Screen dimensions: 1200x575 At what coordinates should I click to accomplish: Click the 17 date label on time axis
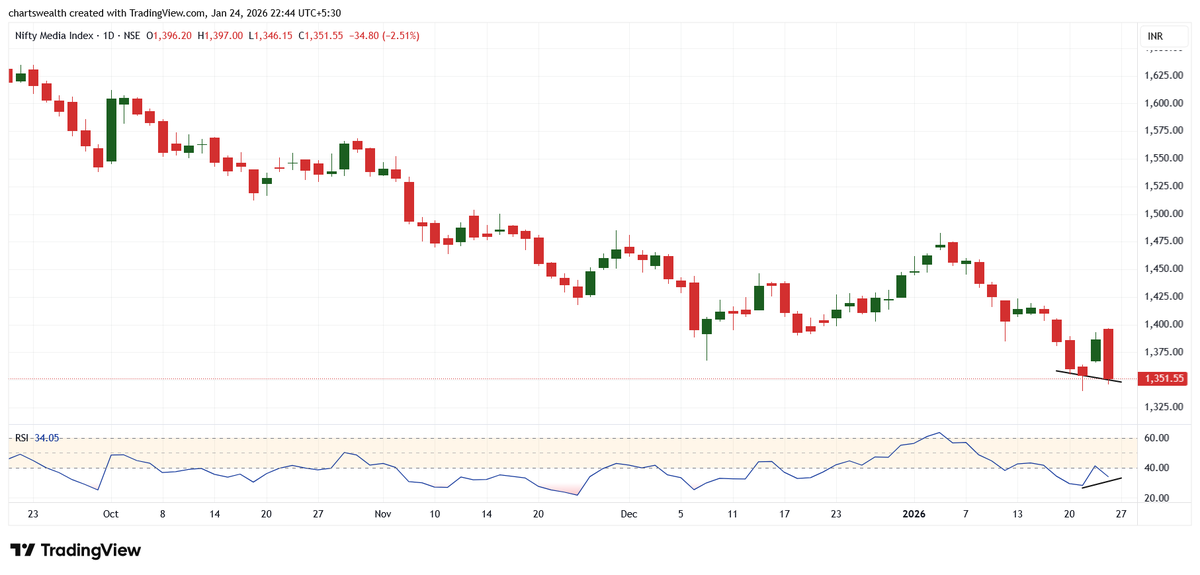(x=784, y=514)
